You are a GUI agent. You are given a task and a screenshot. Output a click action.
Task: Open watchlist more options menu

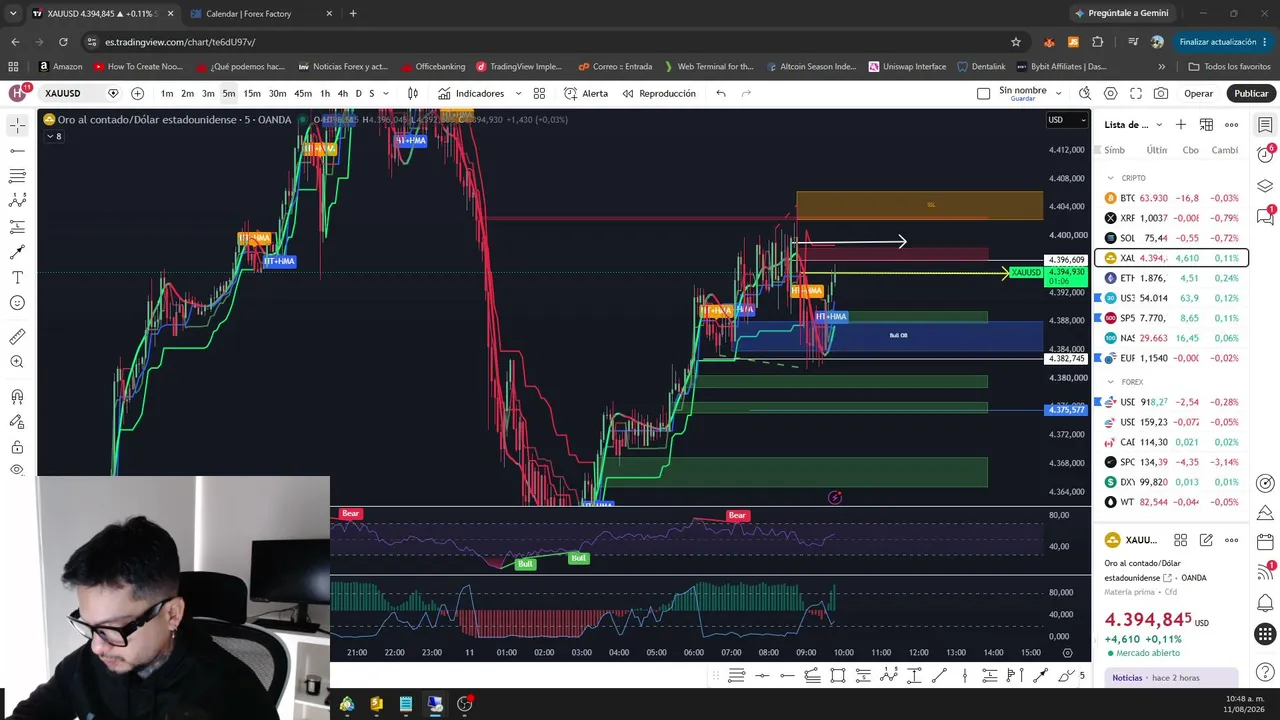[x=1231, y=125]
